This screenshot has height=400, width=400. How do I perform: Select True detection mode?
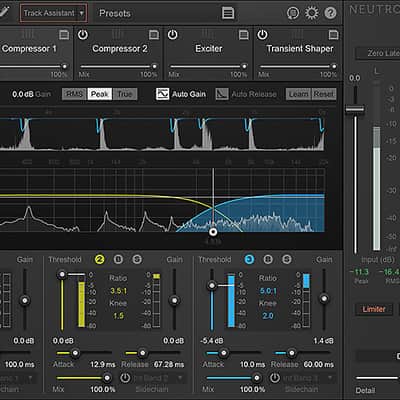coord(125,94)
